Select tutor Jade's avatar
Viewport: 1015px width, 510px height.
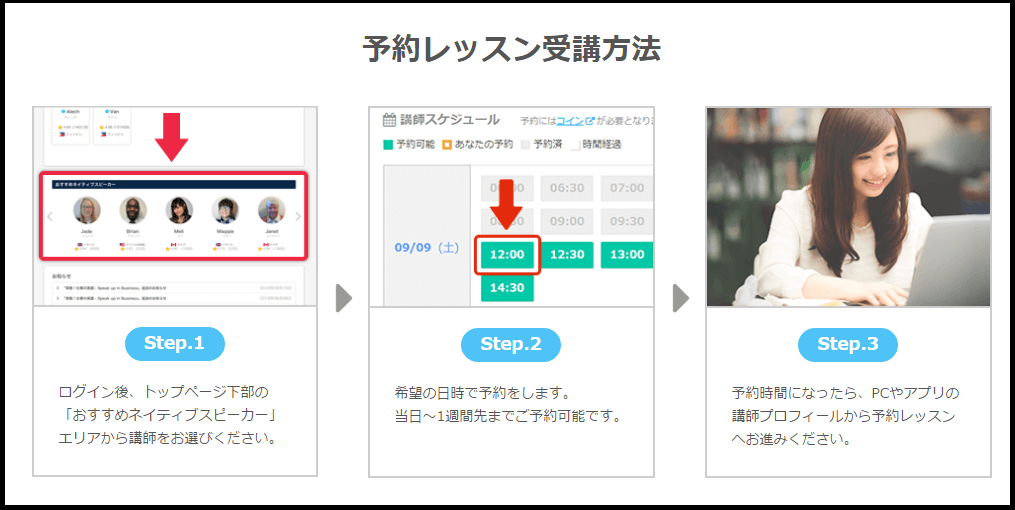87,211
